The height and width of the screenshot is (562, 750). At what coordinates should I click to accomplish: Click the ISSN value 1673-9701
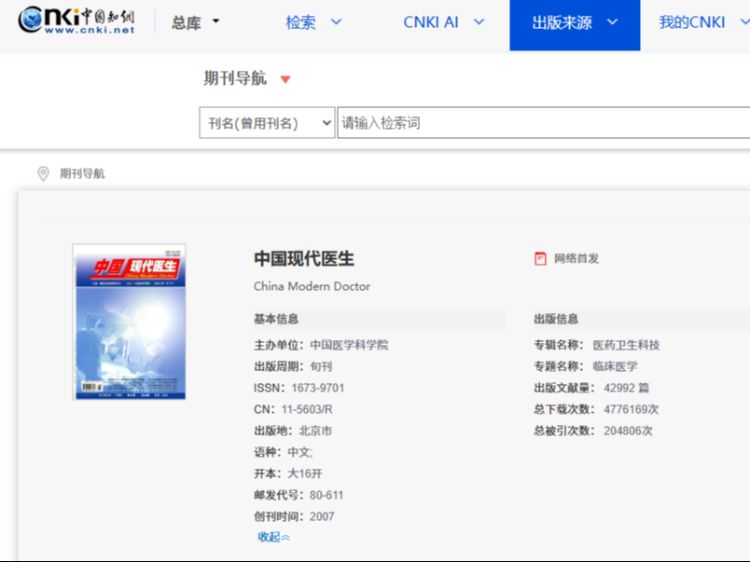(318, 388)
